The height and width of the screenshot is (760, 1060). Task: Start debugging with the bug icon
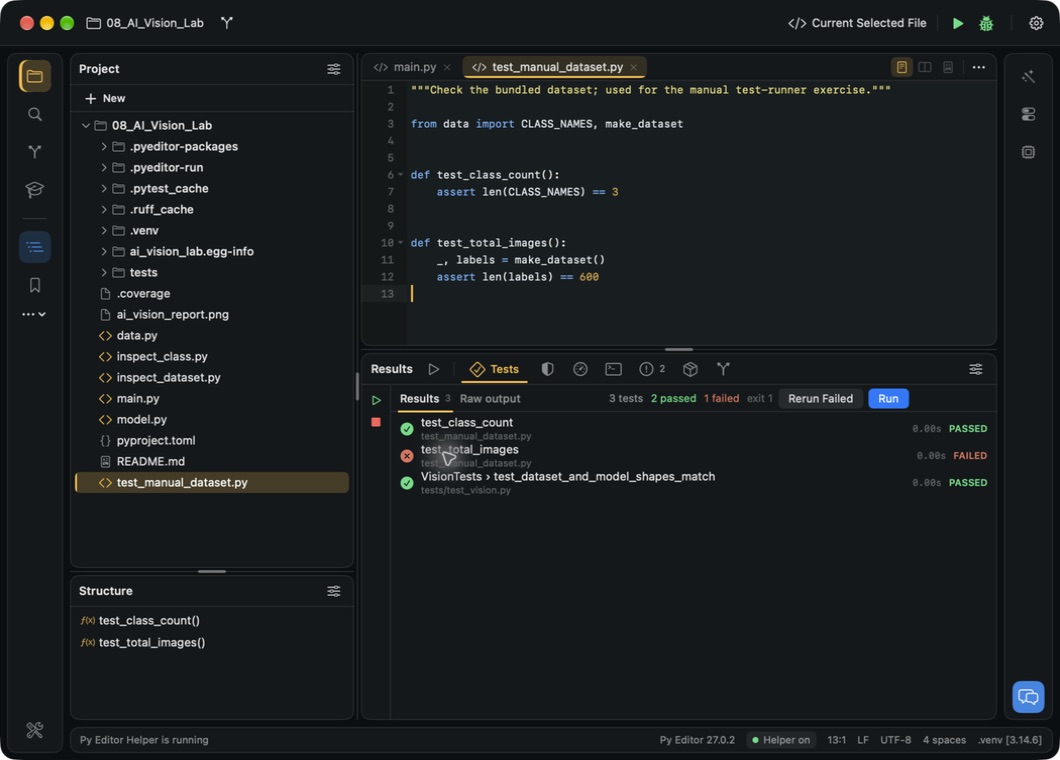[986, 24]
